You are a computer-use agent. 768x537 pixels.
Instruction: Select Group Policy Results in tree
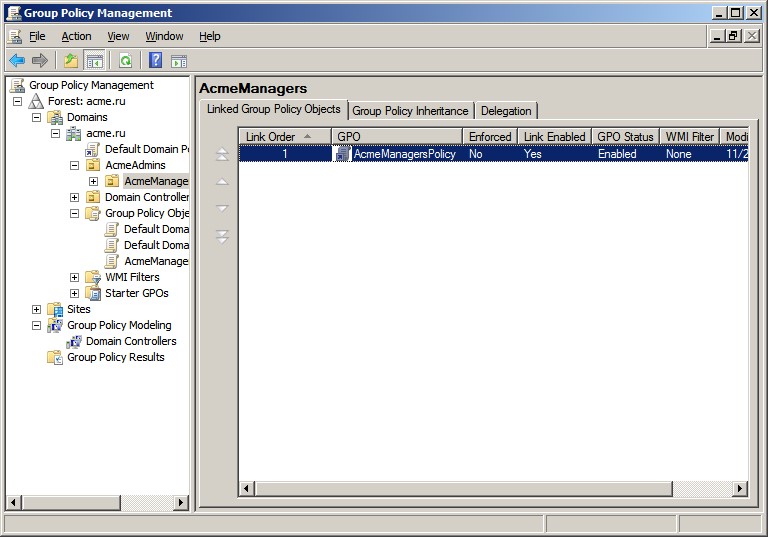(x=115, y=357)
